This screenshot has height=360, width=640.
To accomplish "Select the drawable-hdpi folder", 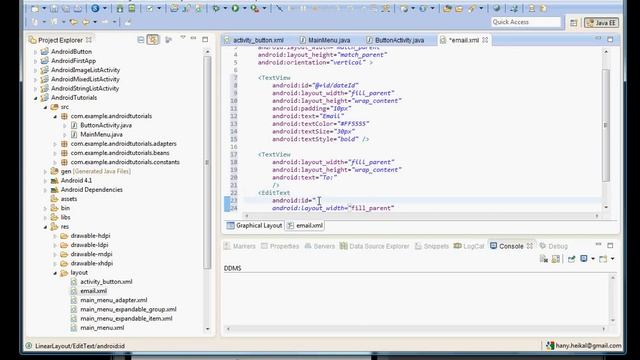I will click(90, 236).
